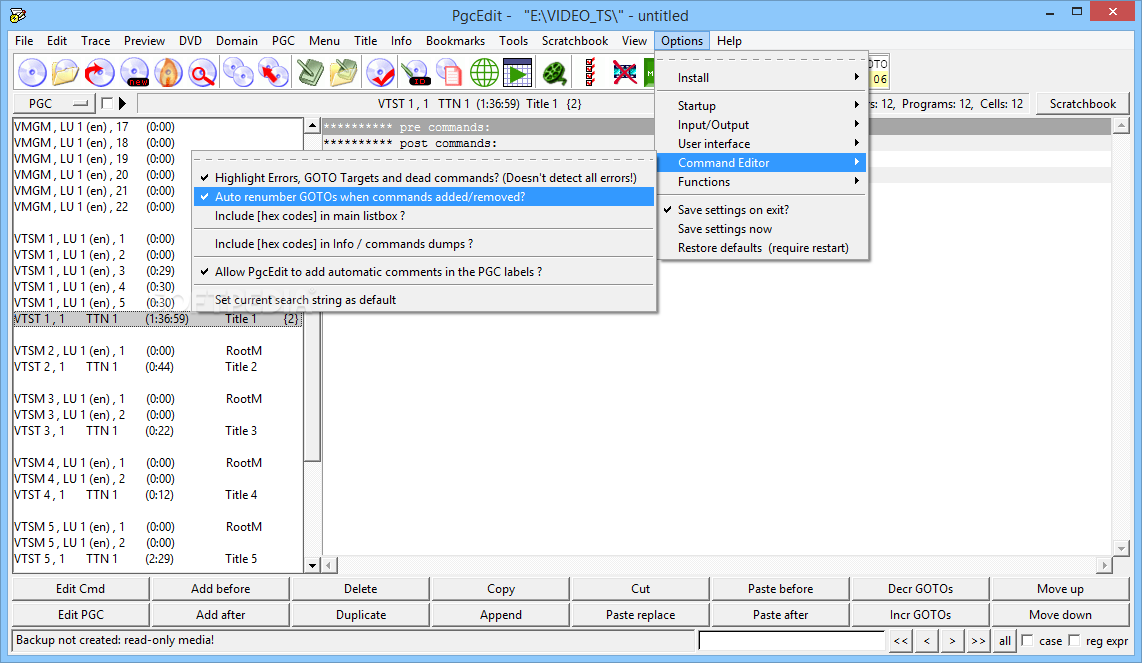Click the Open DVD disc icon
This screenshot has height=663, width=1142.
(x=32, y=72)
